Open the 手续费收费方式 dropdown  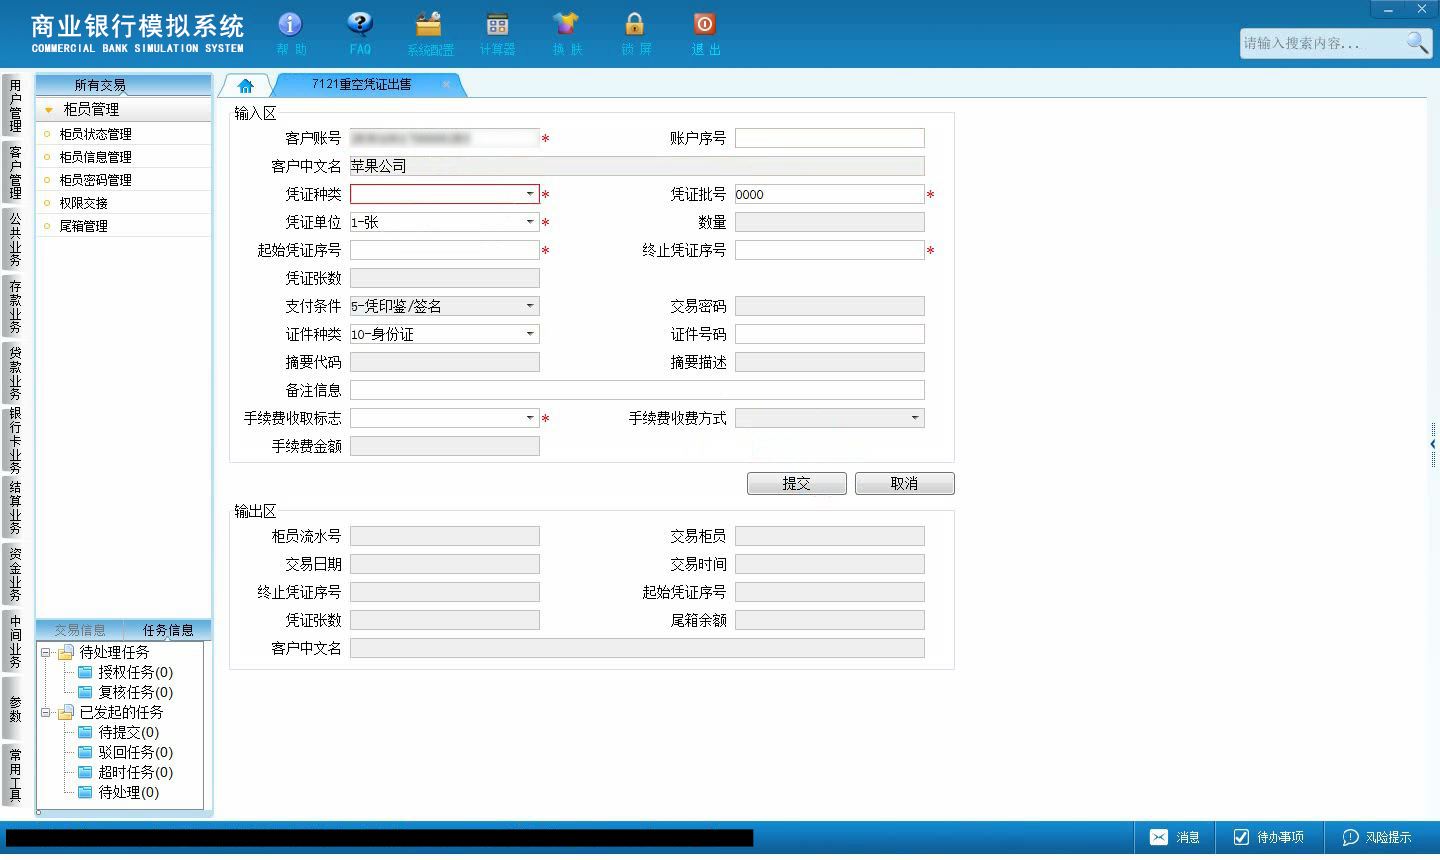915,418
